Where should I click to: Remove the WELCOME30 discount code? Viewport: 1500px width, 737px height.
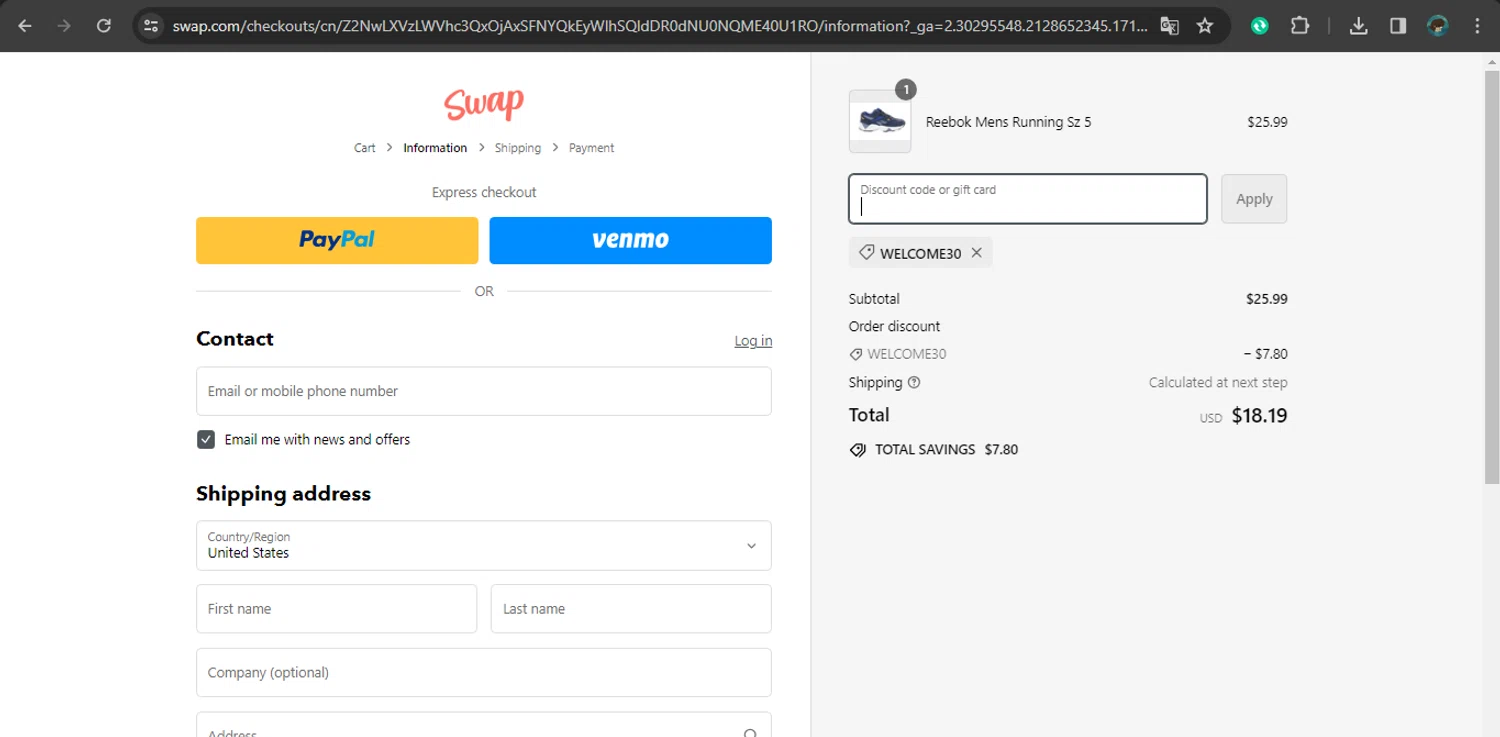(x=976, y=253)
